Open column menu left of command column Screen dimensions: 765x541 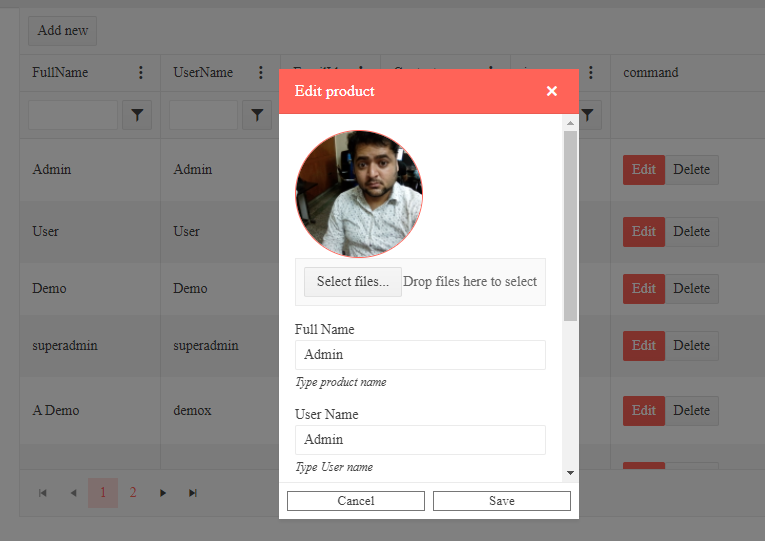590,73
